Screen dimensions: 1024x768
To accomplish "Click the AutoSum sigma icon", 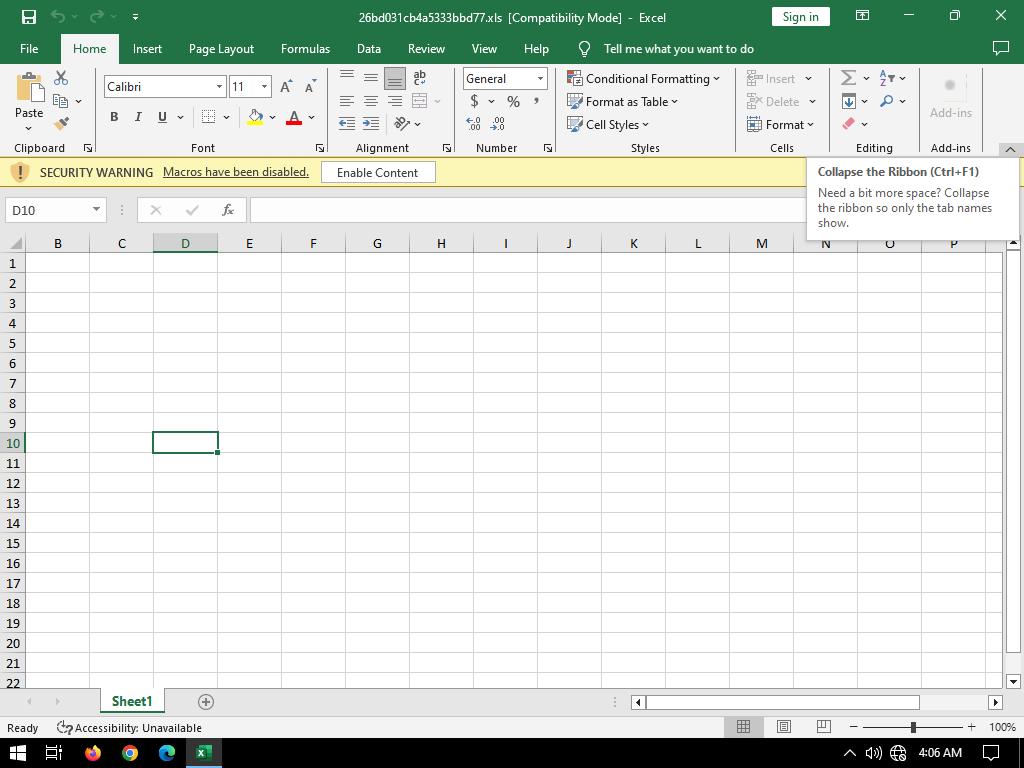I will (848, 78).
